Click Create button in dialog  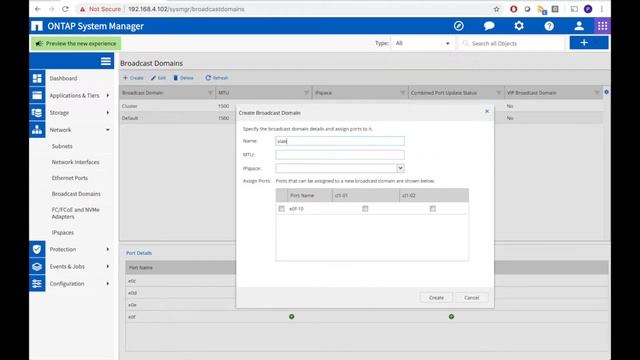[436, 298]
